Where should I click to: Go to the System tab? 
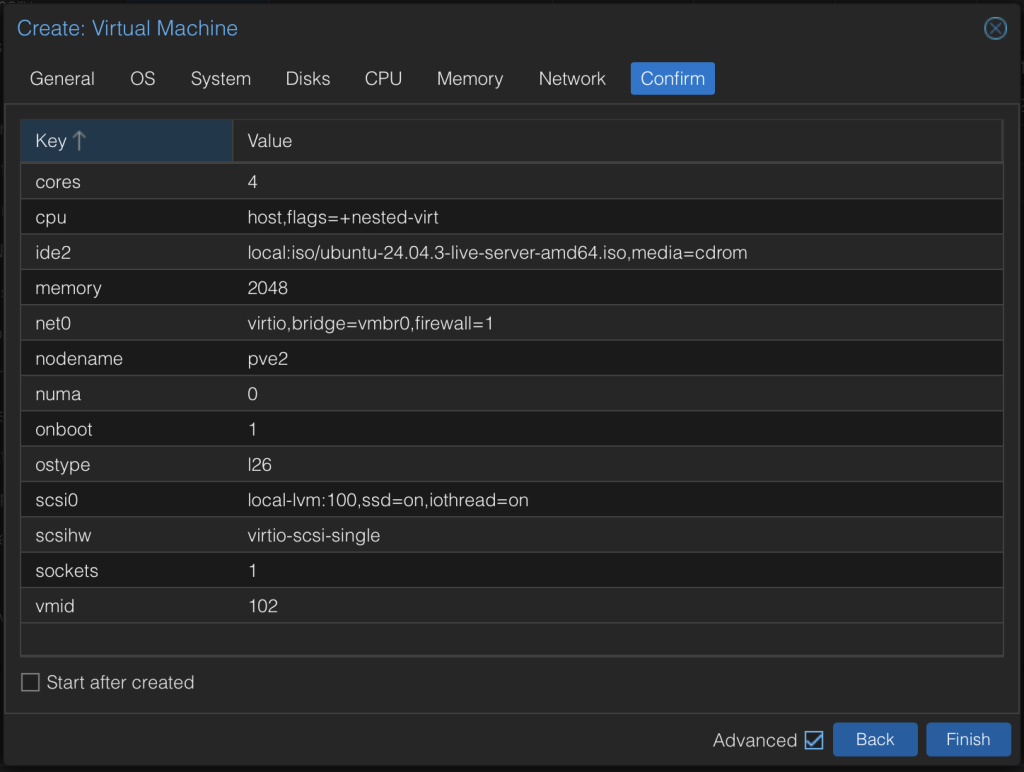click(x=221, y=79)
